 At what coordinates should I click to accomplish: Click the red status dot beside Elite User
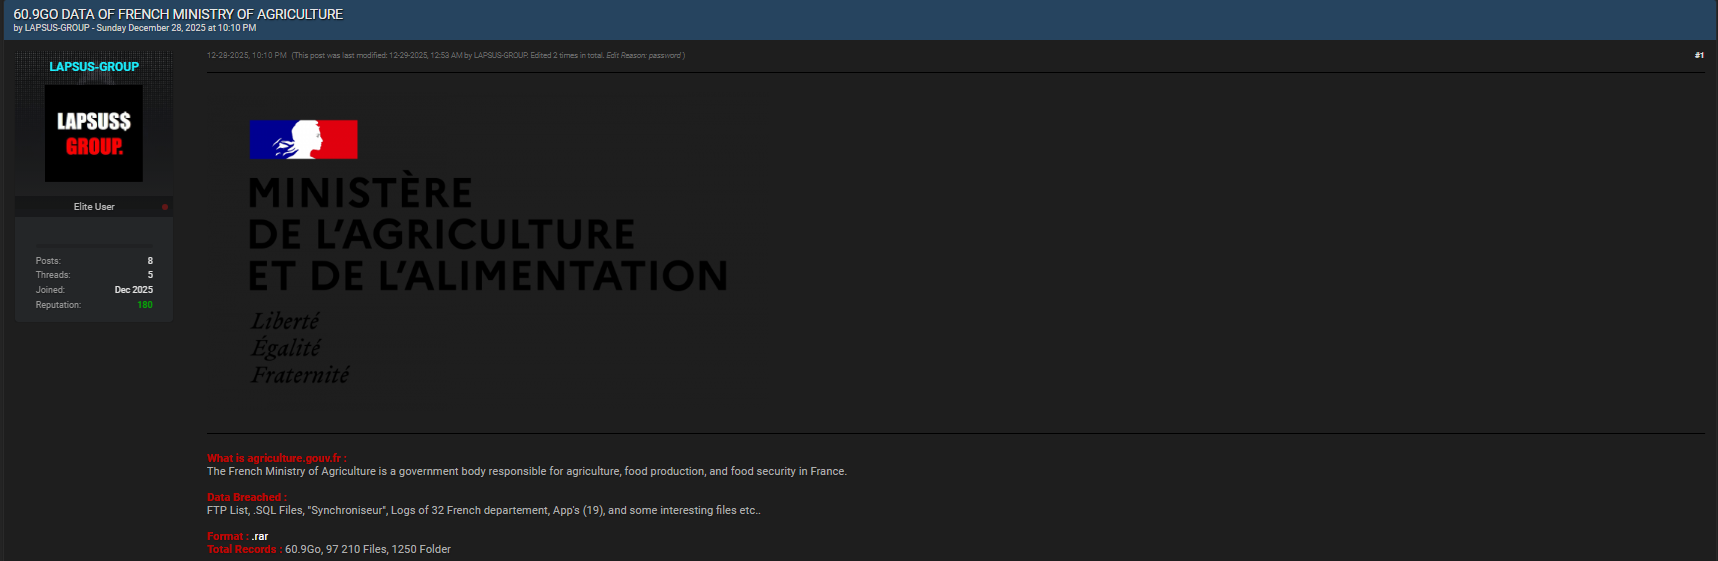tap(165, 207)
